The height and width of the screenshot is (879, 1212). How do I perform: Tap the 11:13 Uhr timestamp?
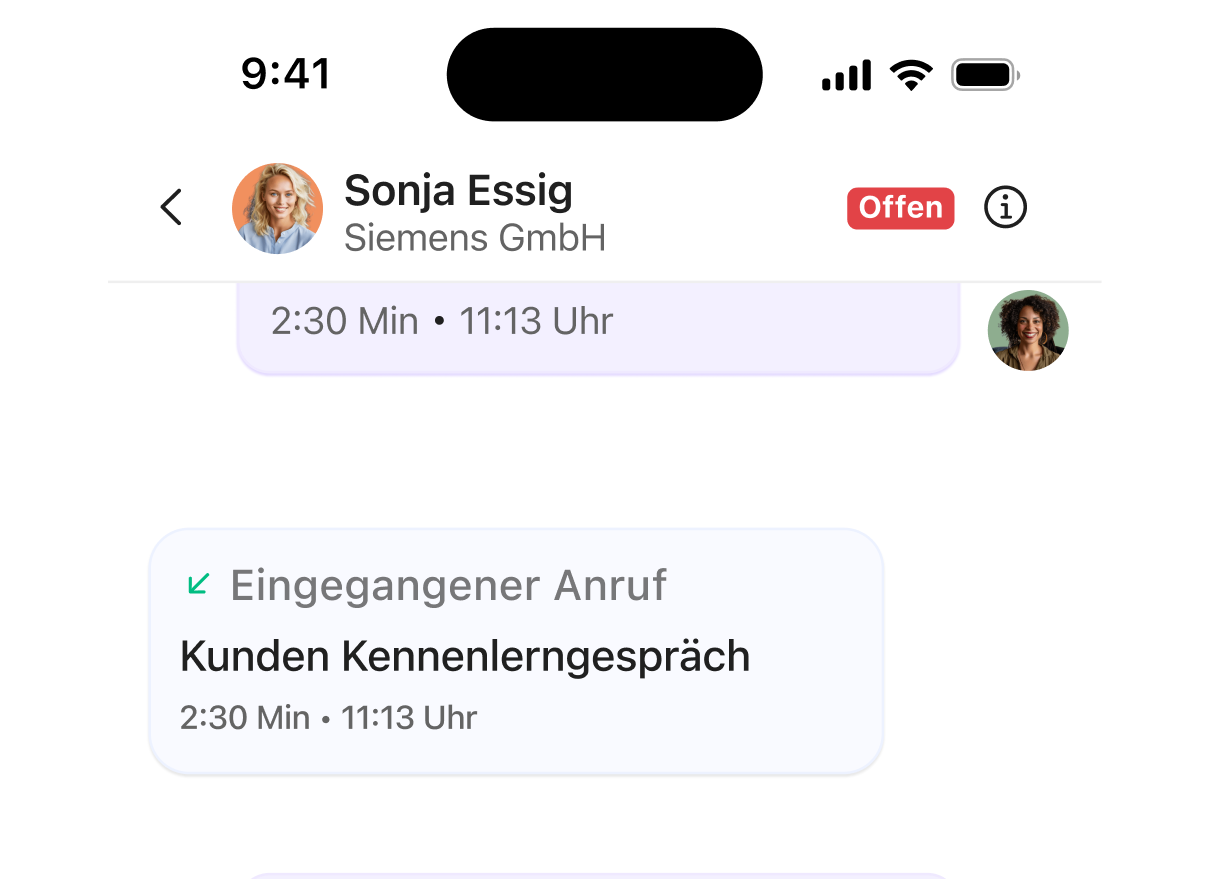point(409,717)
